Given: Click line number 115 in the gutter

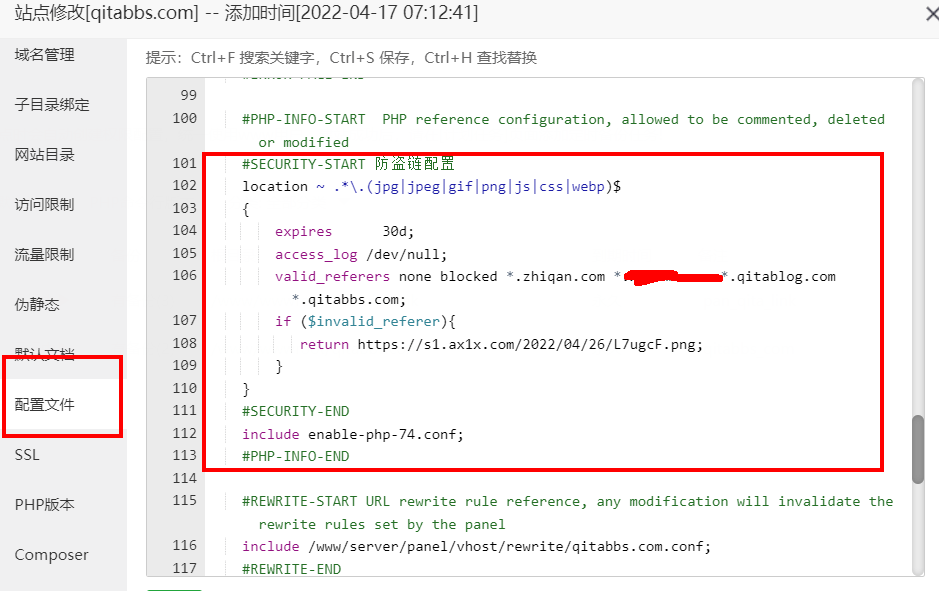Looking at the screenshot, I should (185, 501).
